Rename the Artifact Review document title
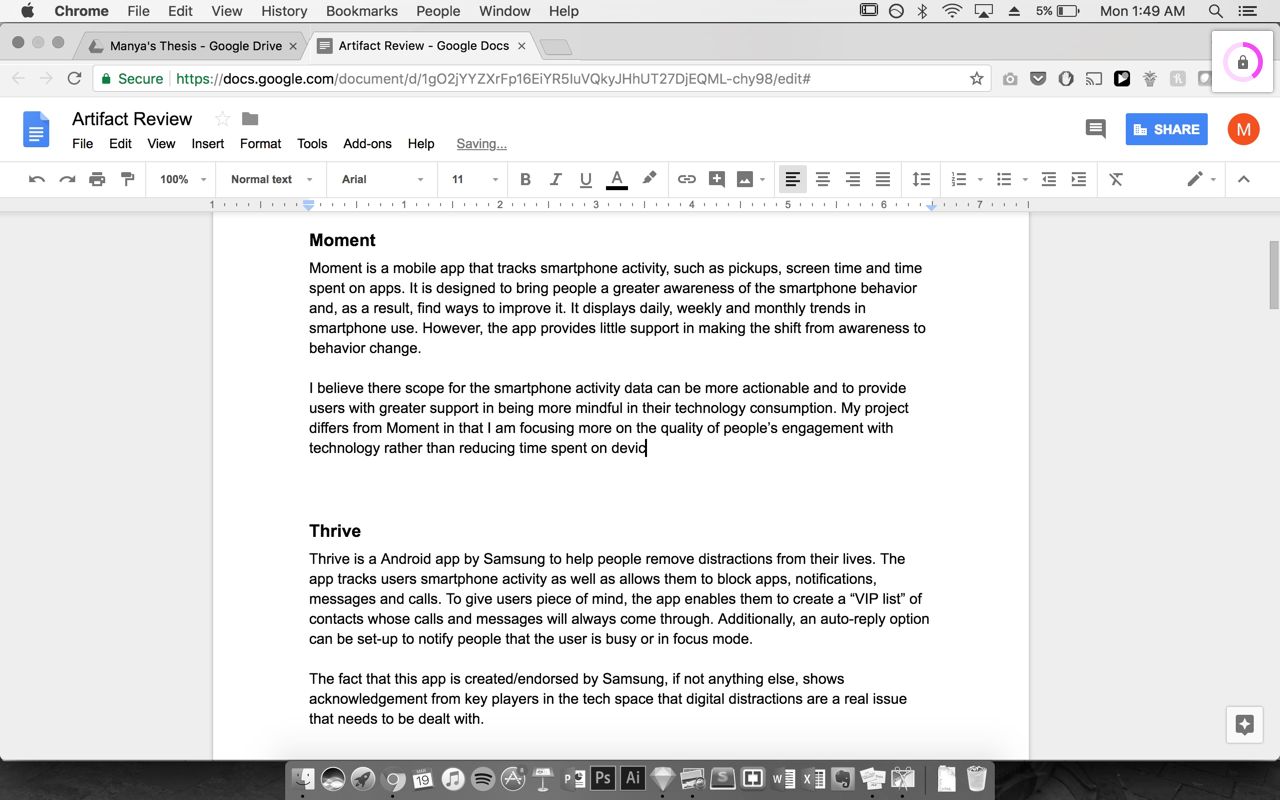 click(132, 119)
